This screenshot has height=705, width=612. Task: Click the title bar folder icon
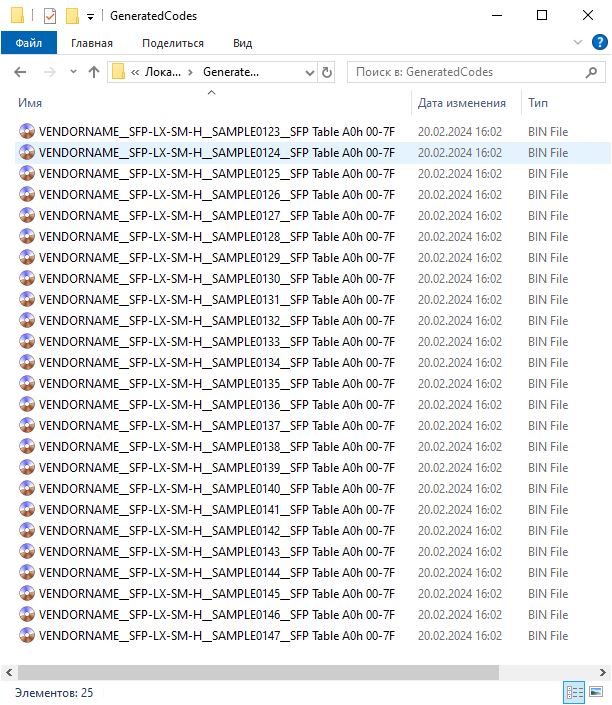(17, 16)
